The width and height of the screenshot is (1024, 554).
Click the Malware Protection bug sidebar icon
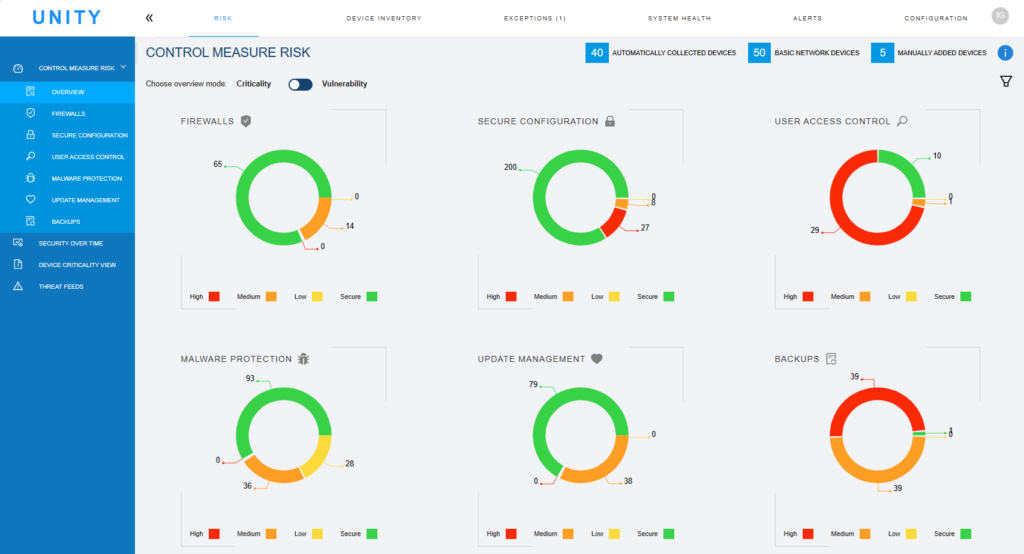pos(31,178)
